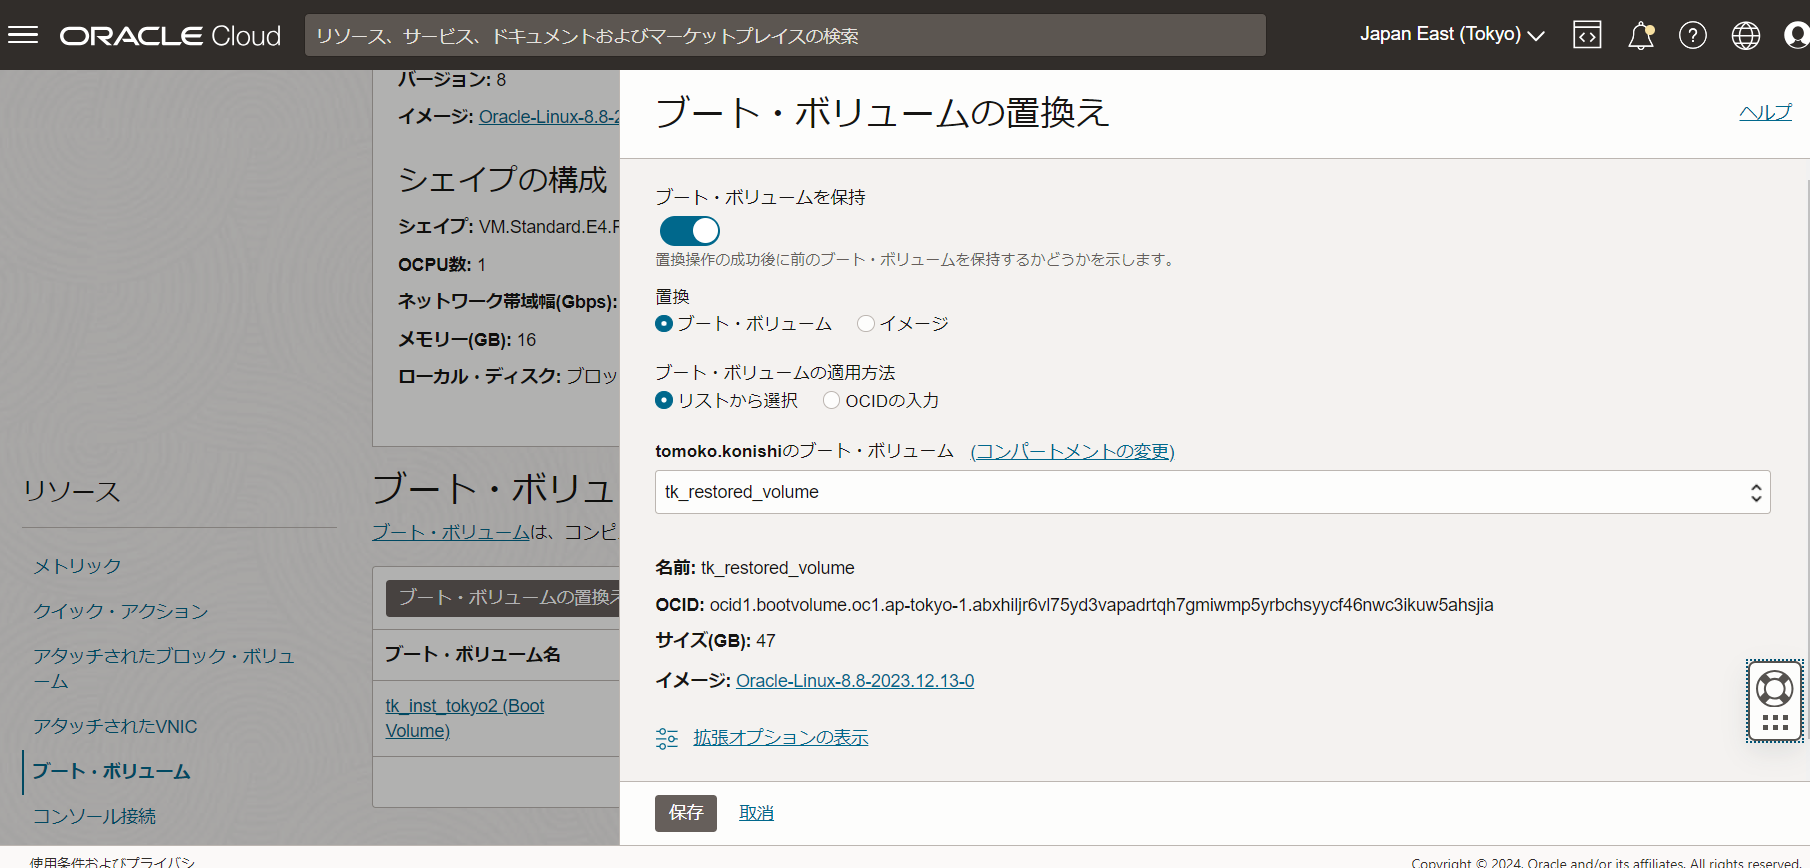The height and width of the screenshot is (868, 1810).
Task: Click the ブート・ボリューム名 column header
Action: click(473, 654)
